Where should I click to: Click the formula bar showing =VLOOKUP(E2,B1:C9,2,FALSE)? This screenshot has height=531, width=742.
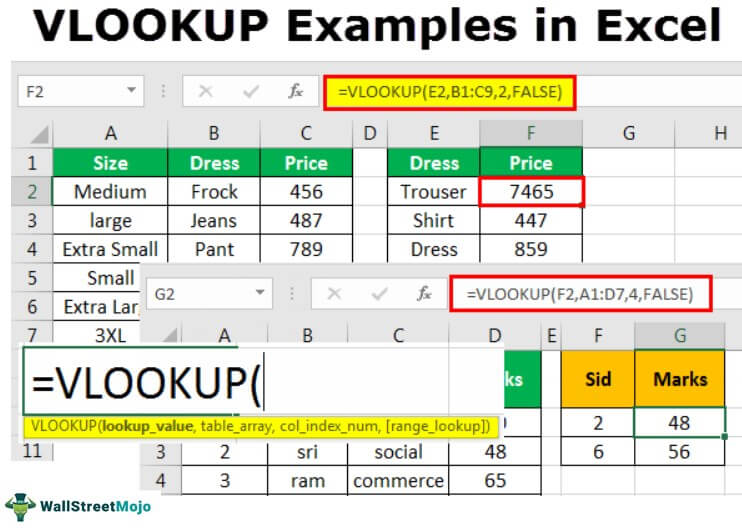(x=450, y=92)
